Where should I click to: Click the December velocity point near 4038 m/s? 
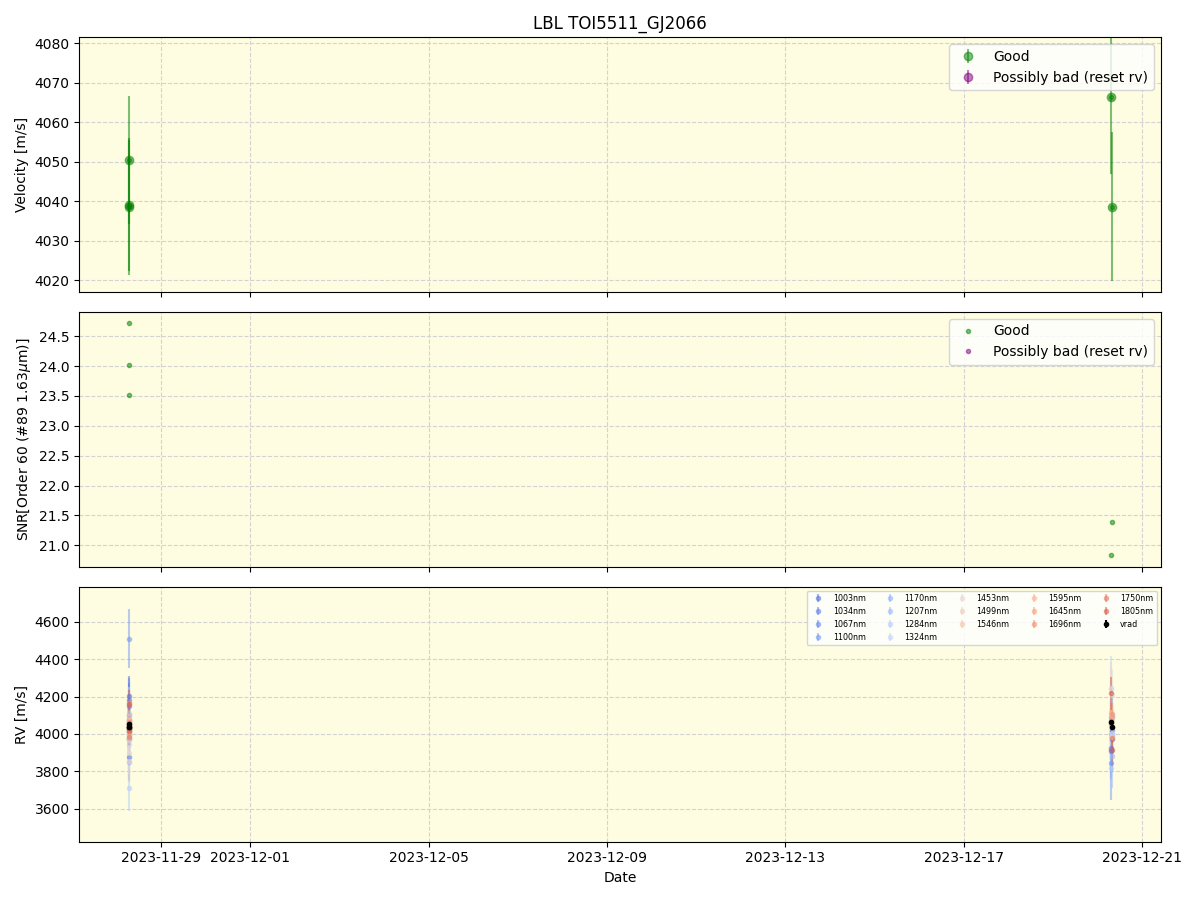(x=1112, y=207)
